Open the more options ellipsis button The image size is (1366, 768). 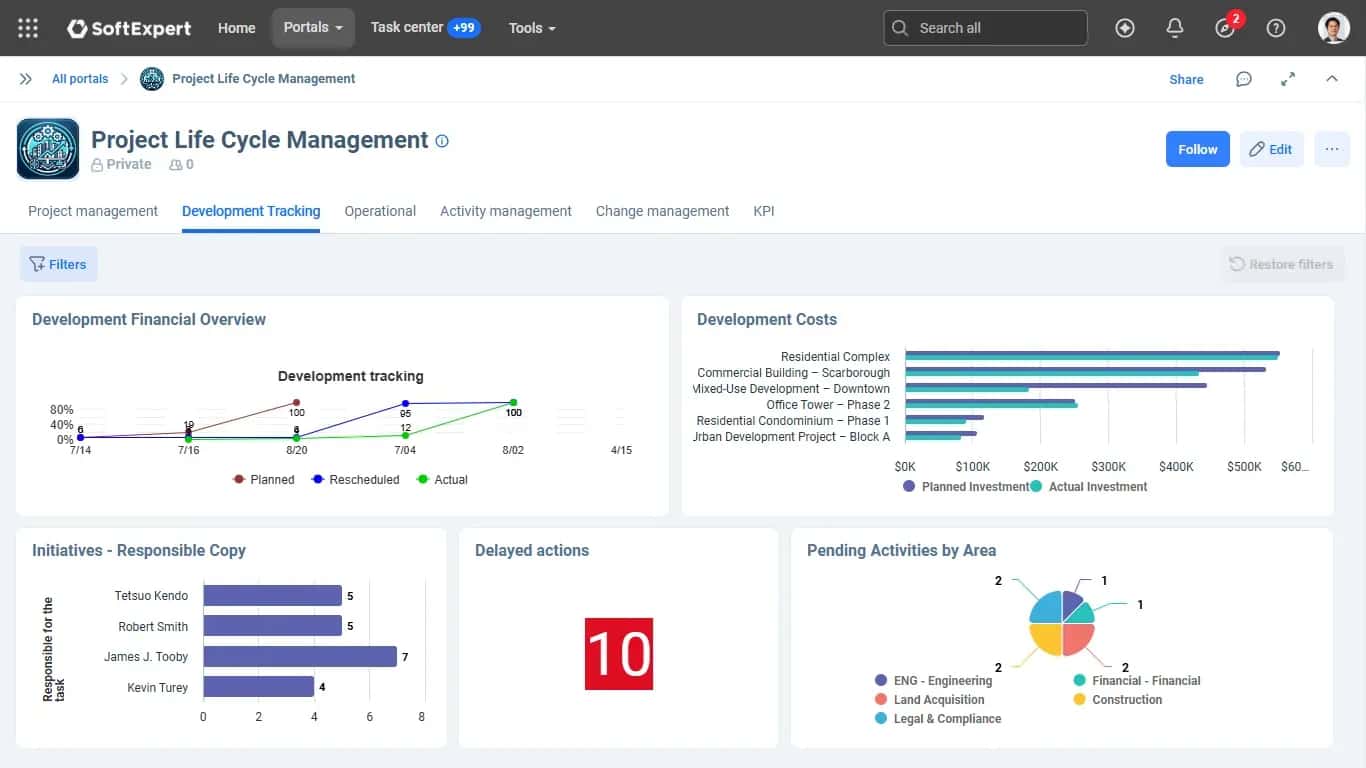[x=1332, y=149]
